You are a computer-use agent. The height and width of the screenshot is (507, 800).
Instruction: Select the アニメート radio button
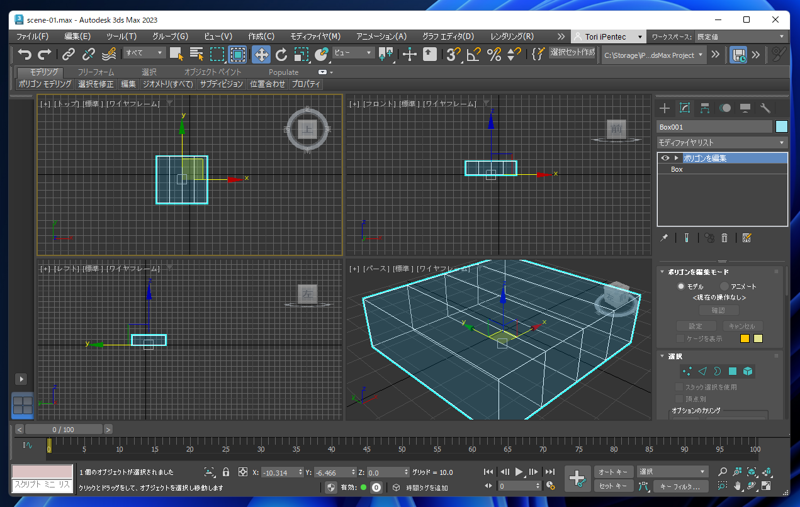[724, 286]
